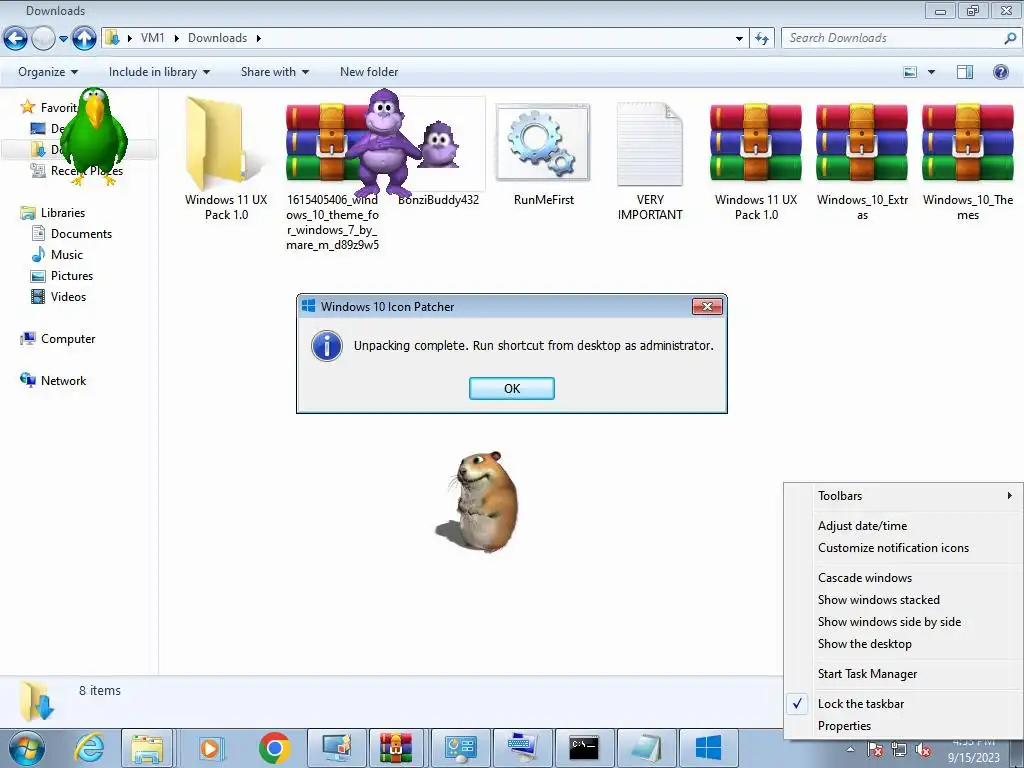
Task: Open the recent pages arrow beside navigation buttons
Action: tap(63, 39)
